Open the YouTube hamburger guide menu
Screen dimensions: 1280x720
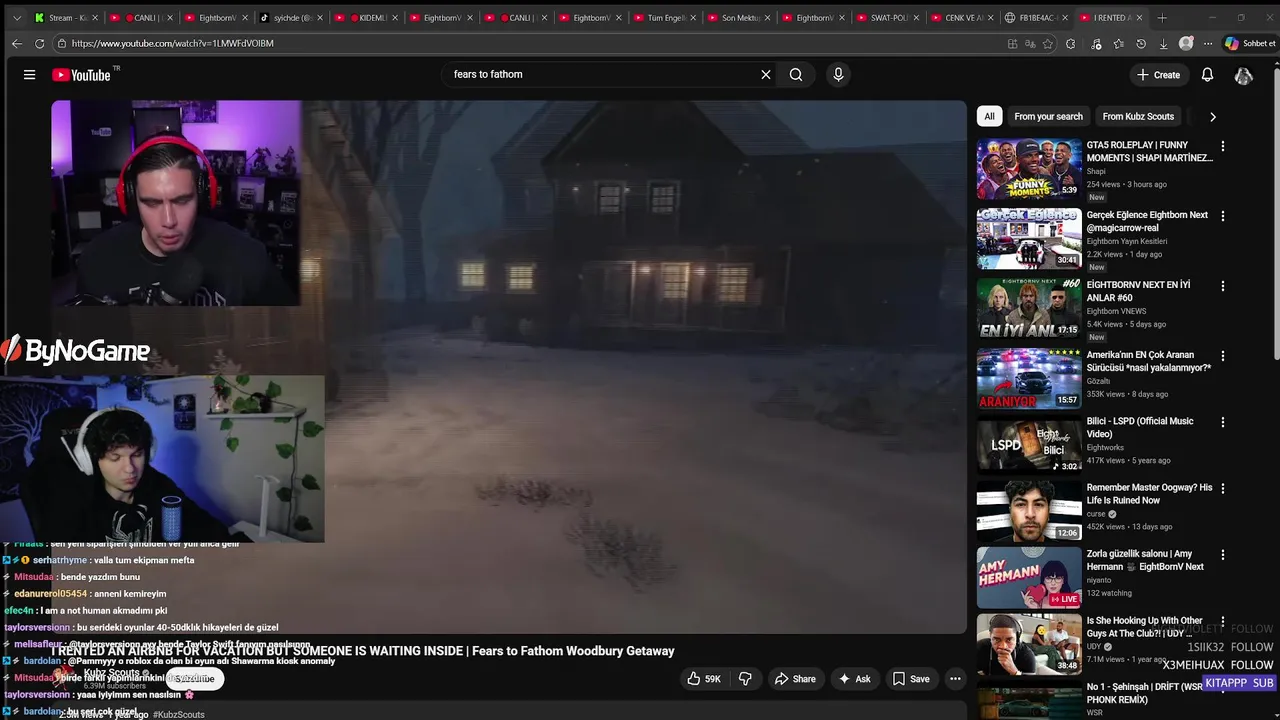click(29, 75)
